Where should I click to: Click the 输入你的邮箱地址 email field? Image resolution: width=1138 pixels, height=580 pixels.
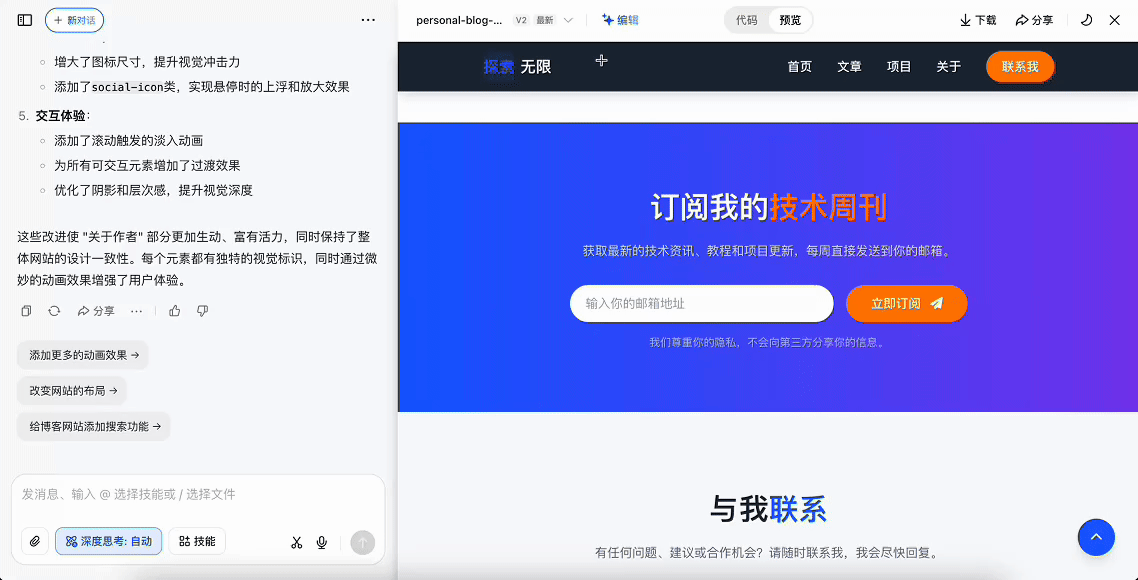pyautogui.click(x=701, y=304)
